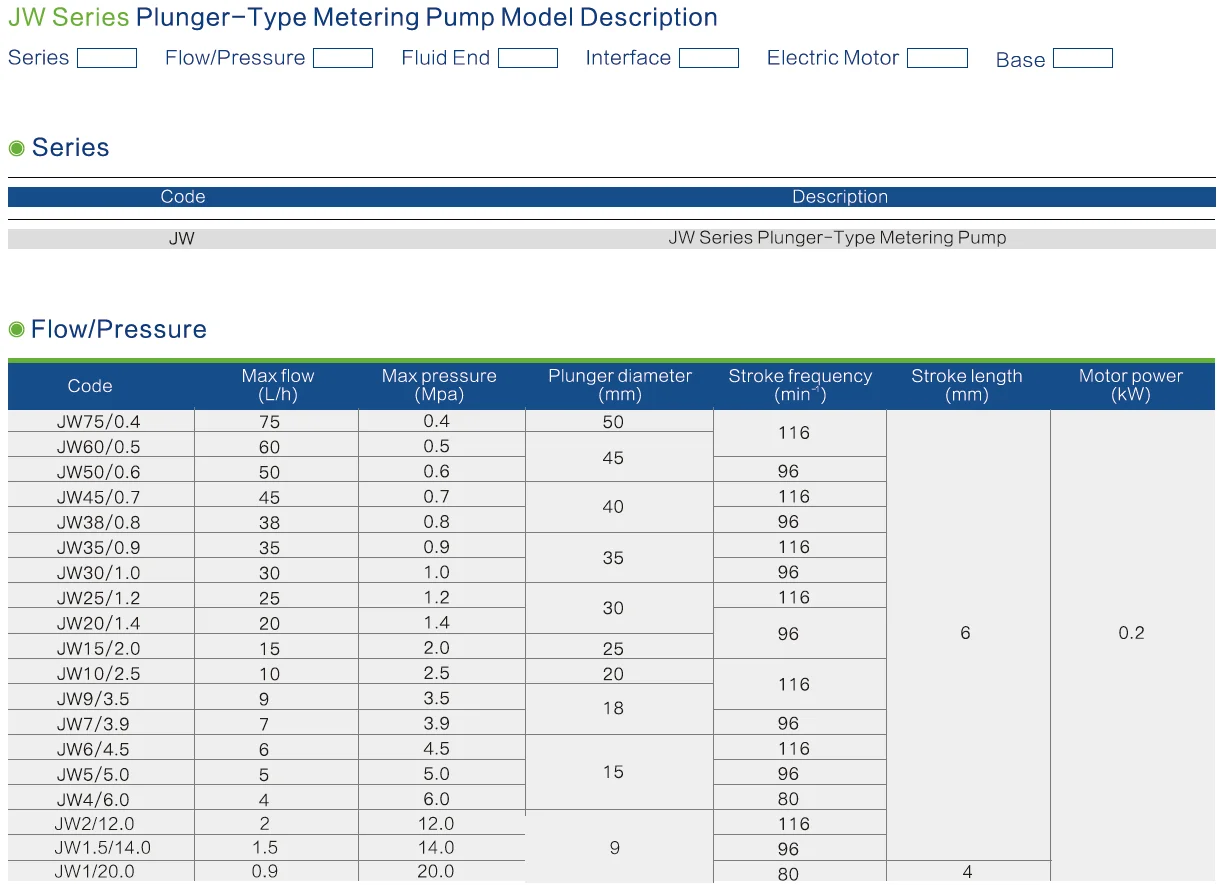
Task: Select the JW1/20.0 code row
Action: click(94, 872)
